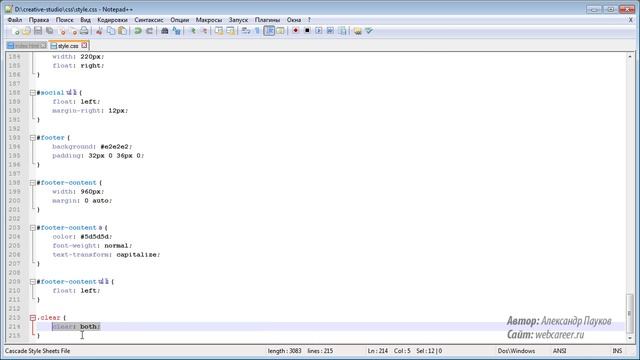Click the 'Dos\Windows' status bar entry
The width and height of the screenshot is (640, 360).
tap(516, 351)
